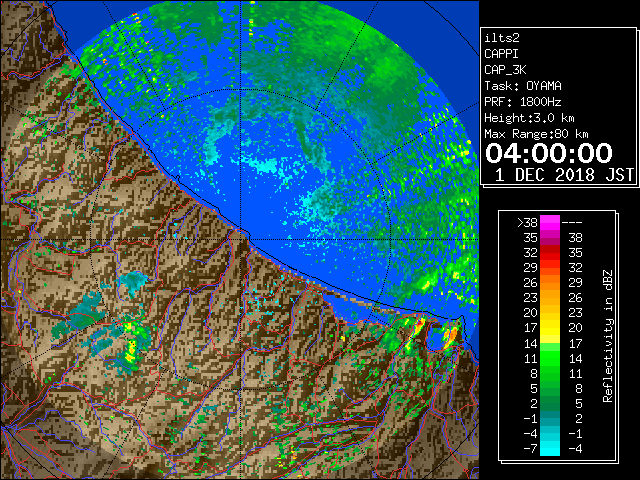Click the yellow echo cluster over the southwest mountains
640x480 pixels.
[131, 353]
